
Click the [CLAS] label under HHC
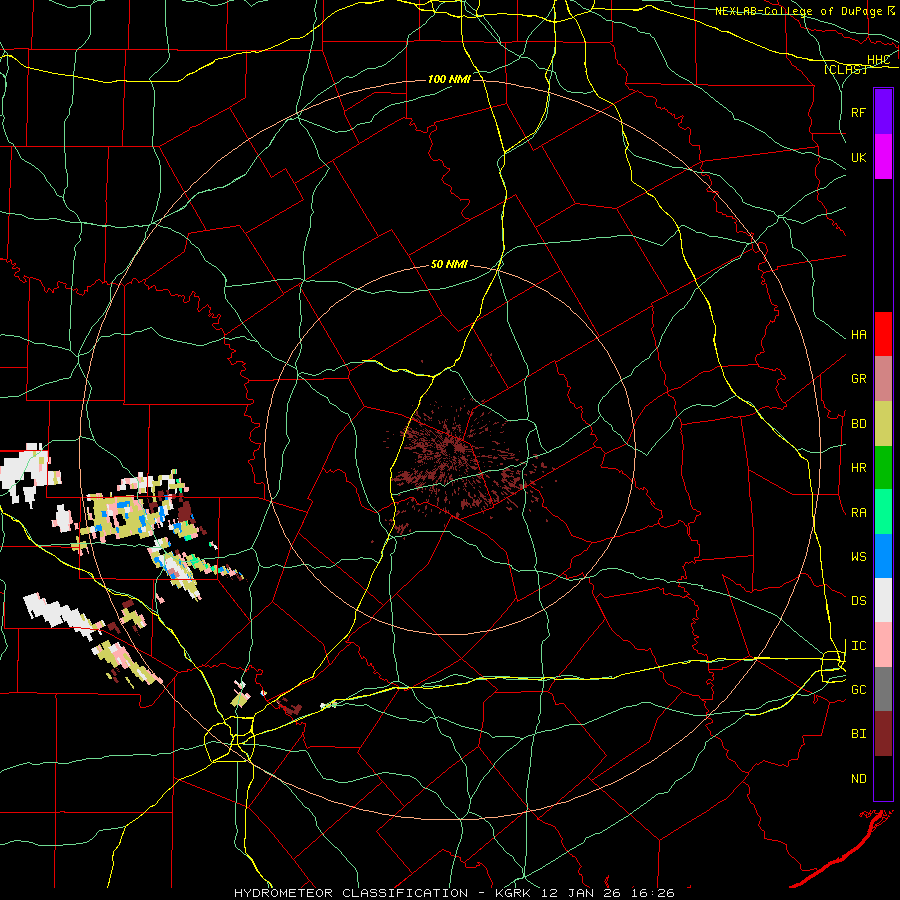[x=845, y=69]
